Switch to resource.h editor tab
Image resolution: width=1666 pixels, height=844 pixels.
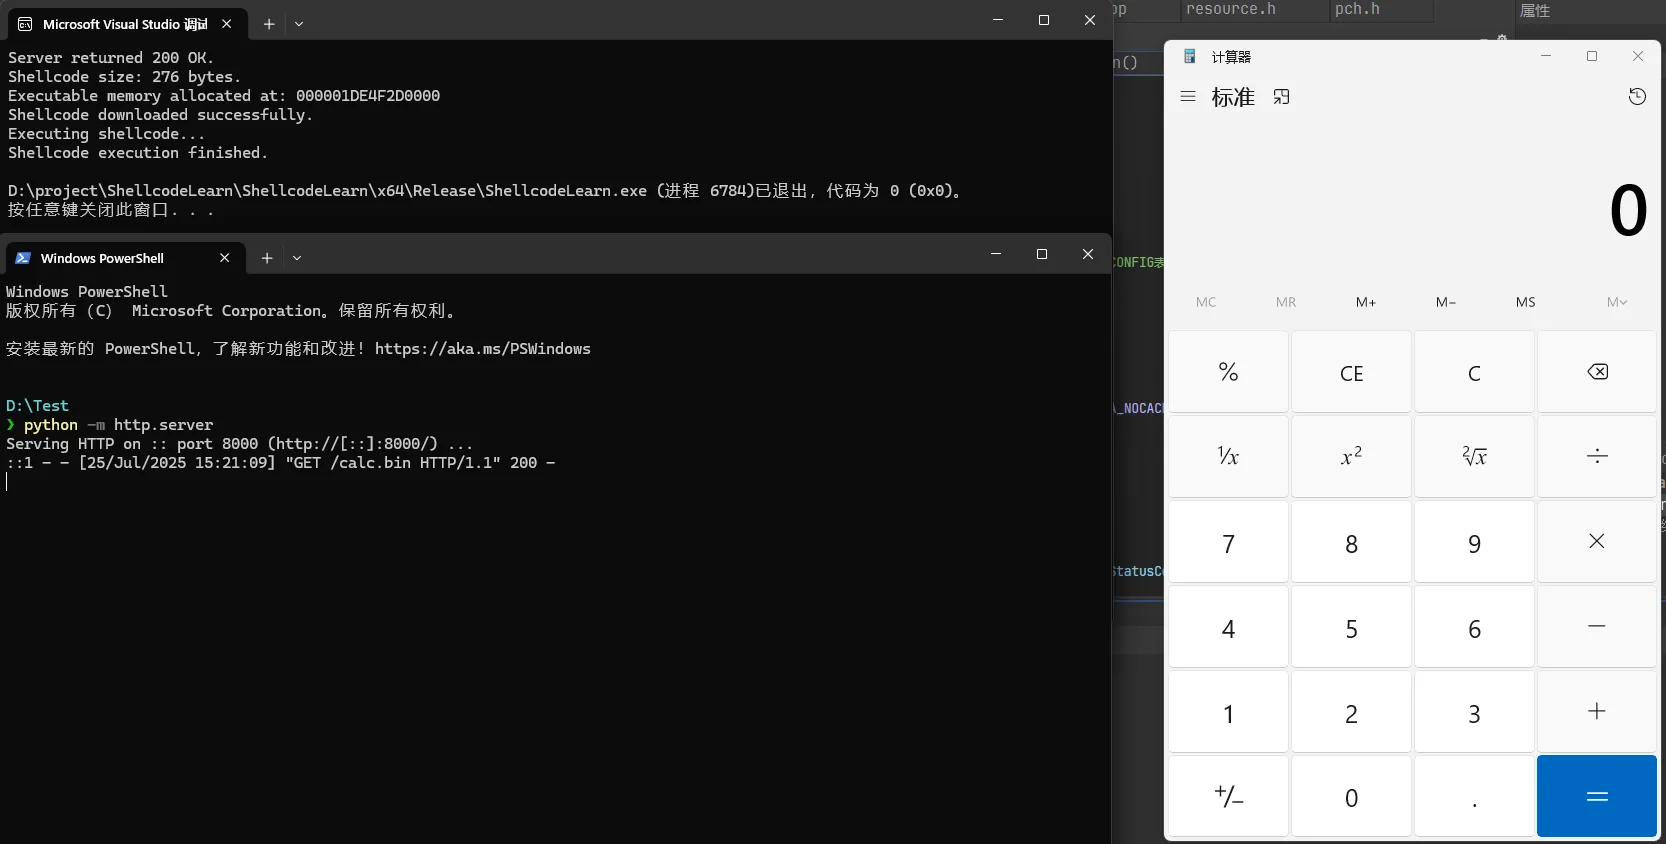point(1231,10)
